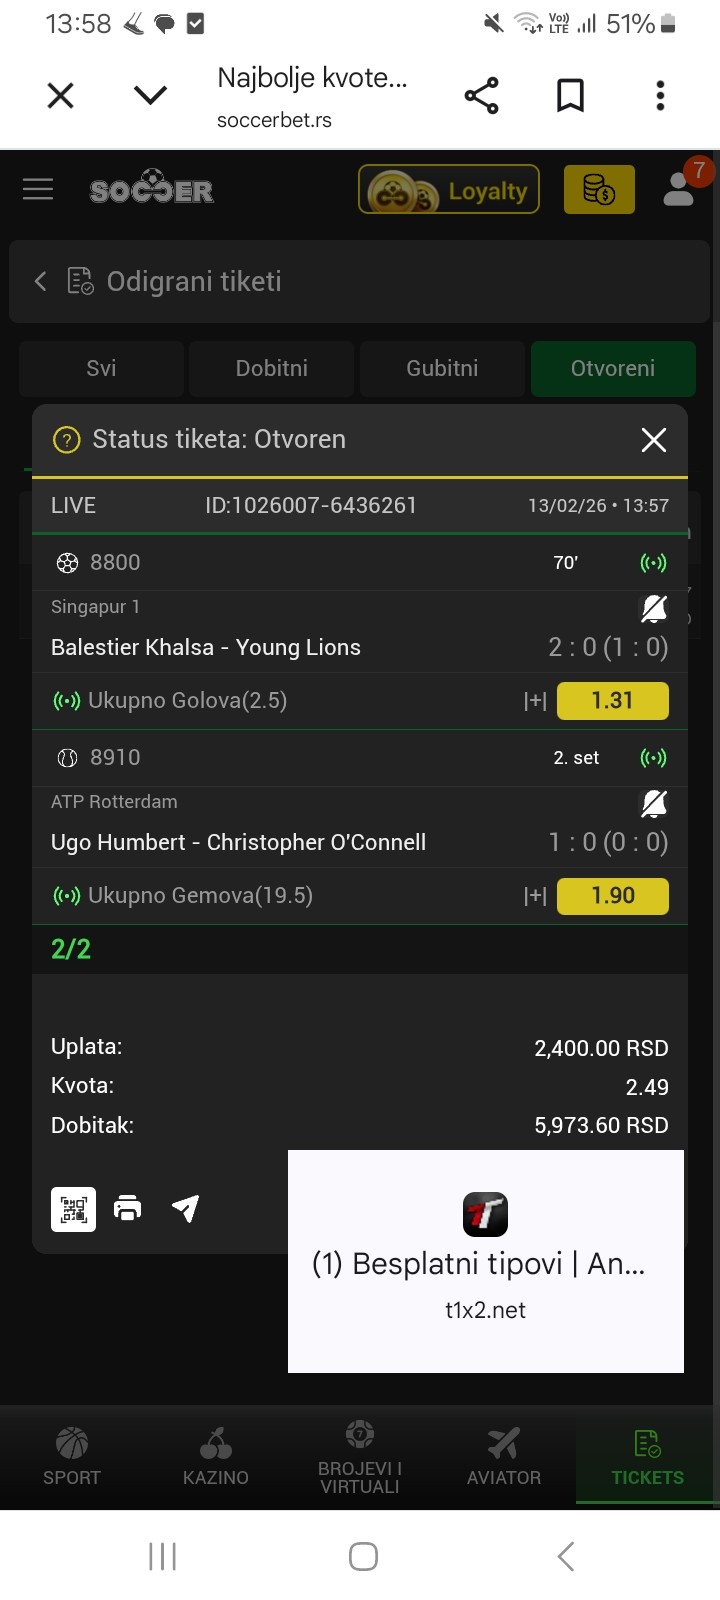
Task: Close the ticket status popup
Action: pos(654,440)
